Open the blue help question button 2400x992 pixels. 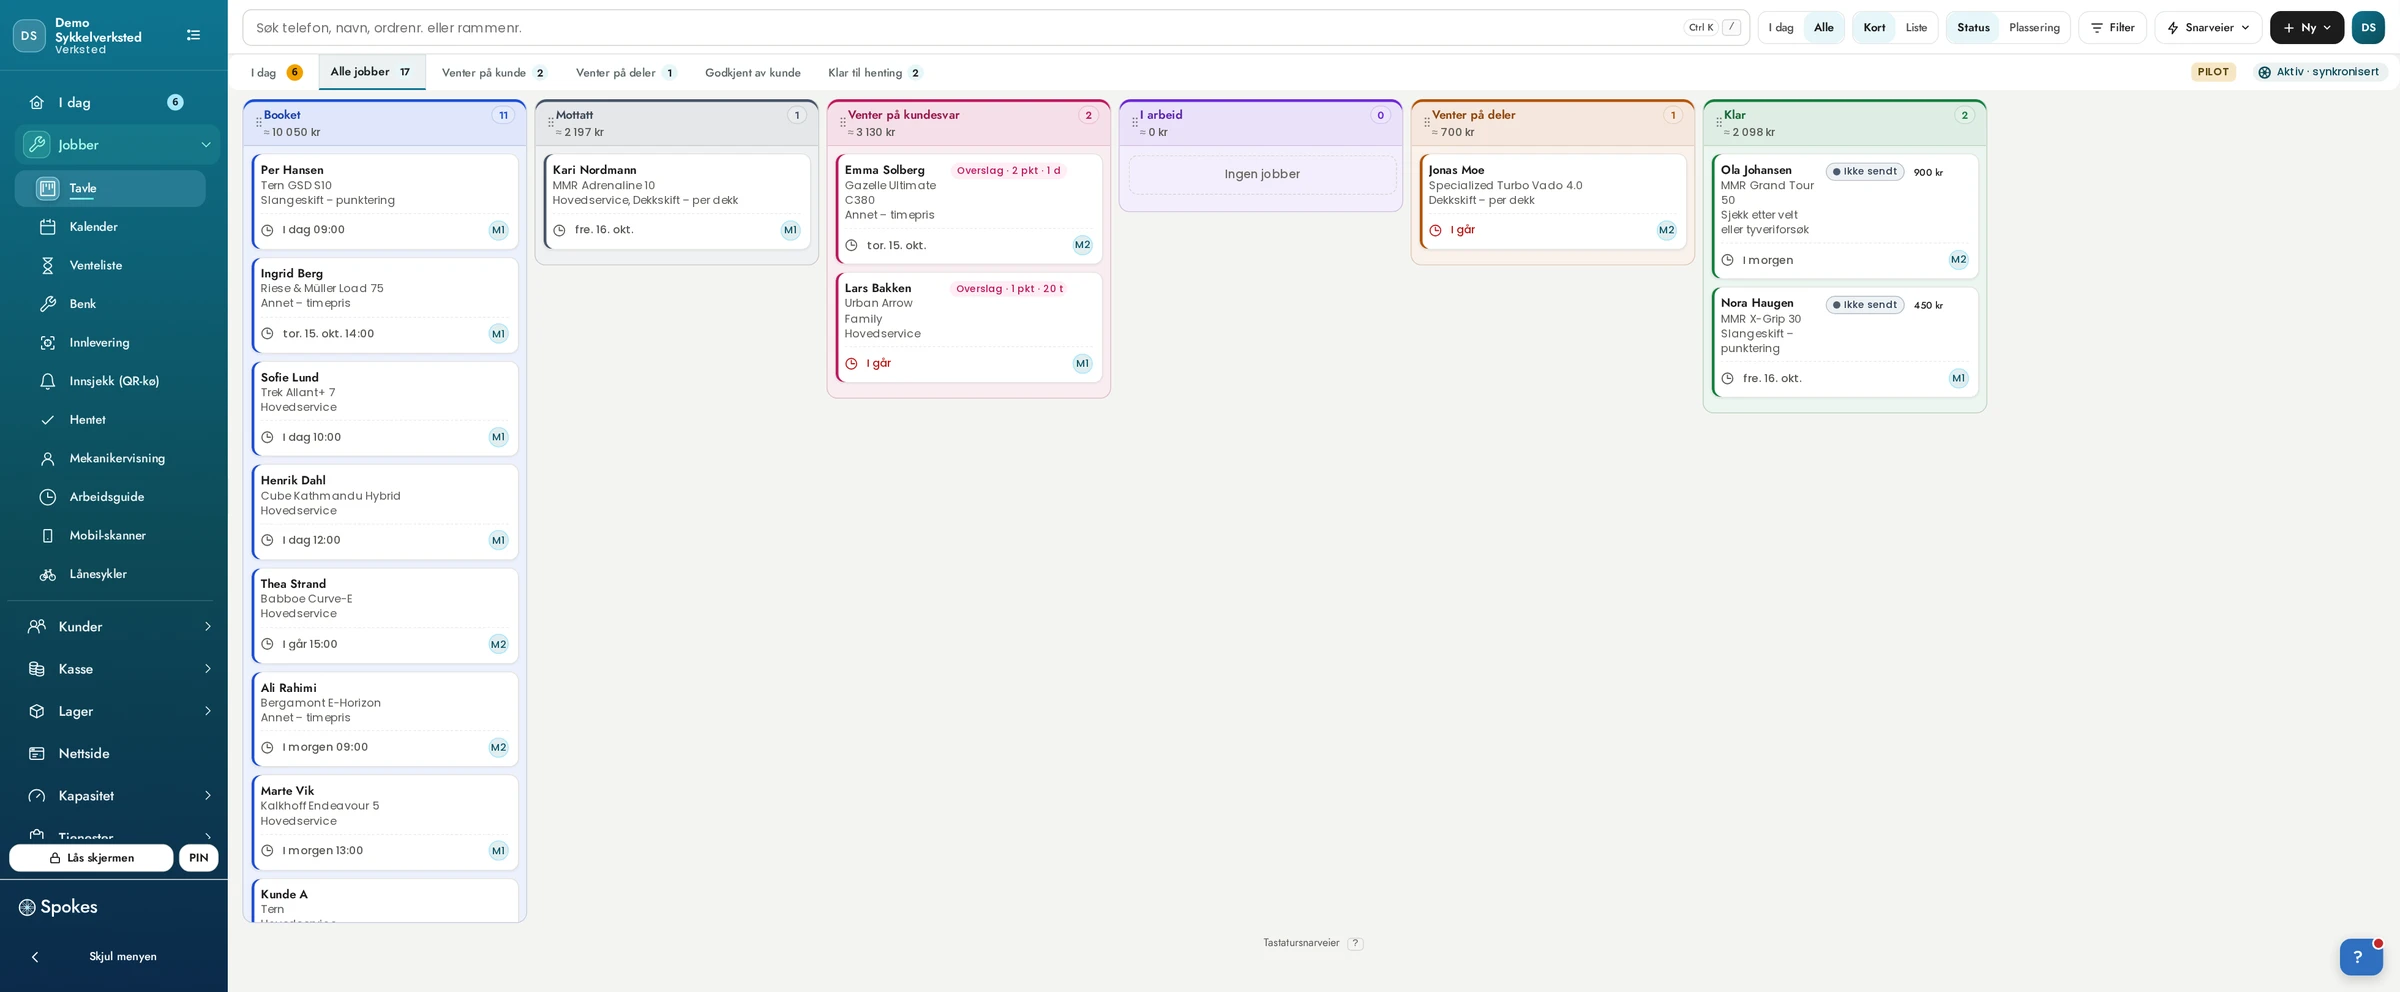(2360, 957)
